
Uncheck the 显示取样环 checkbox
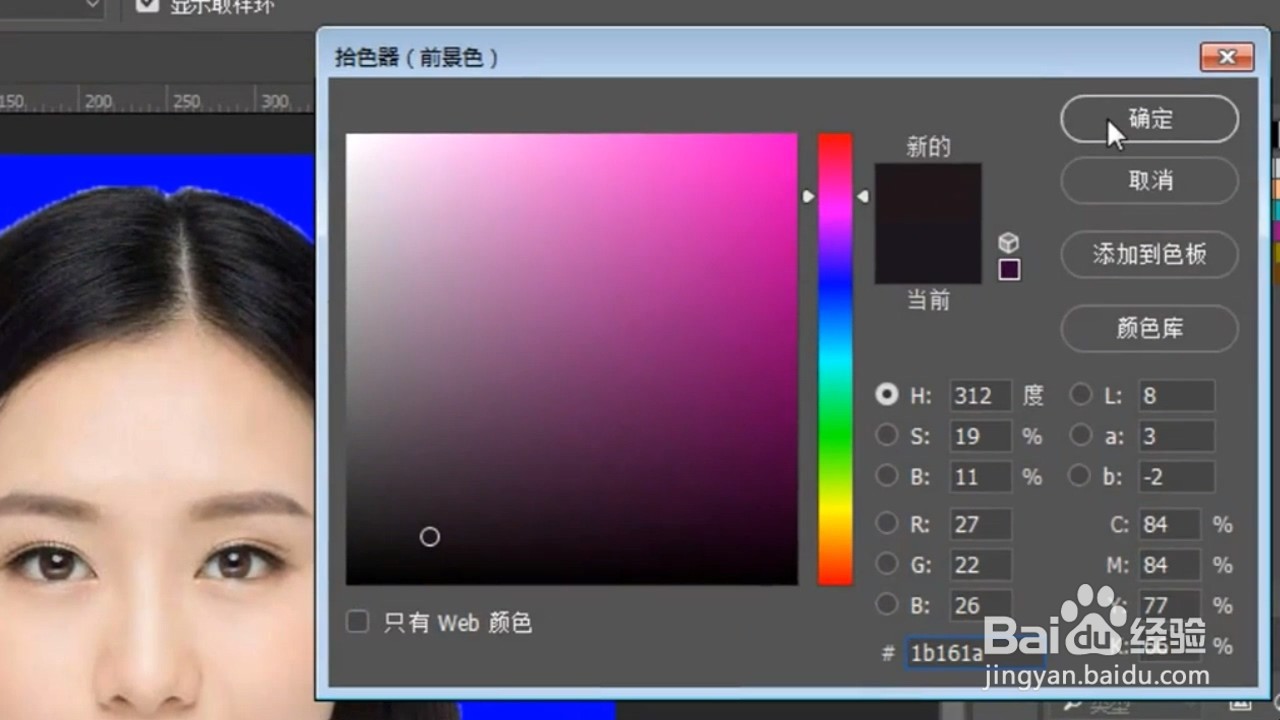(x=145, y=5)
